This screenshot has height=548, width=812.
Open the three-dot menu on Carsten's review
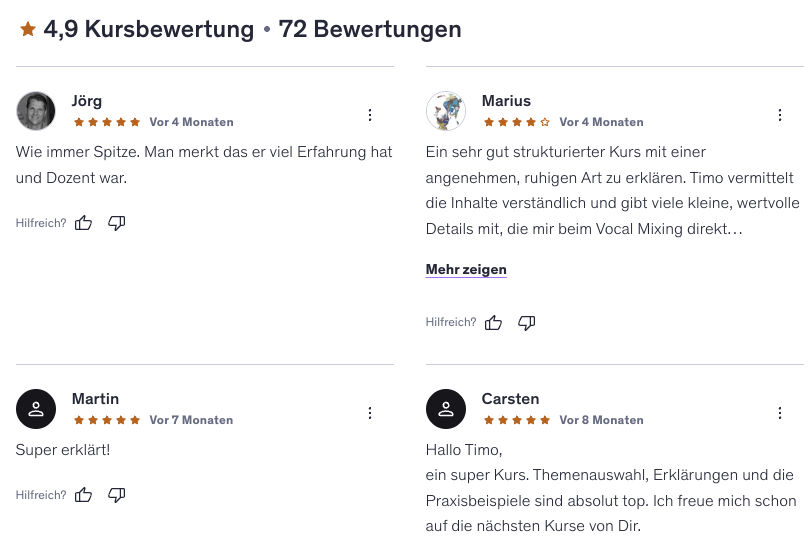780,413
